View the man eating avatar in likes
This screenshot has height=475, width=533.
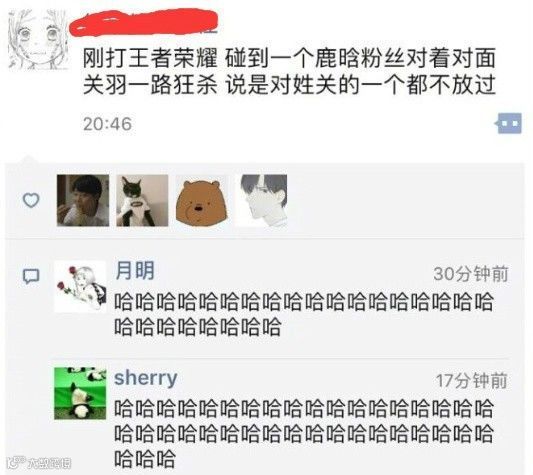point(83,201)
